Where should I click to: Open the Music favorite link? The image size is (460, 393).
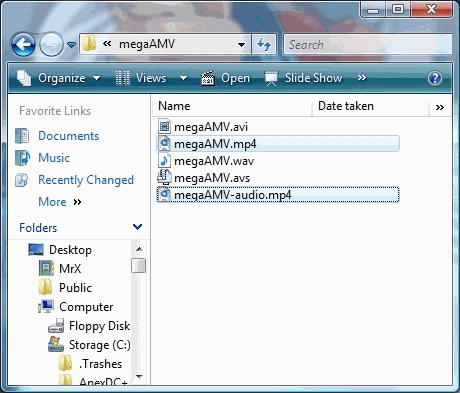54,158
